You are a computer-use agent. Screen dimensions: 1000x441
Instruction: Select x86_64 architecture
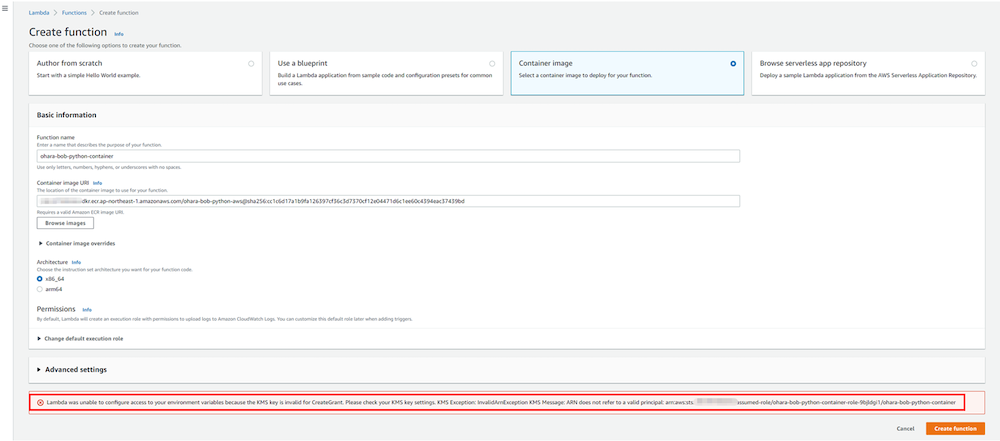[40, 279]
